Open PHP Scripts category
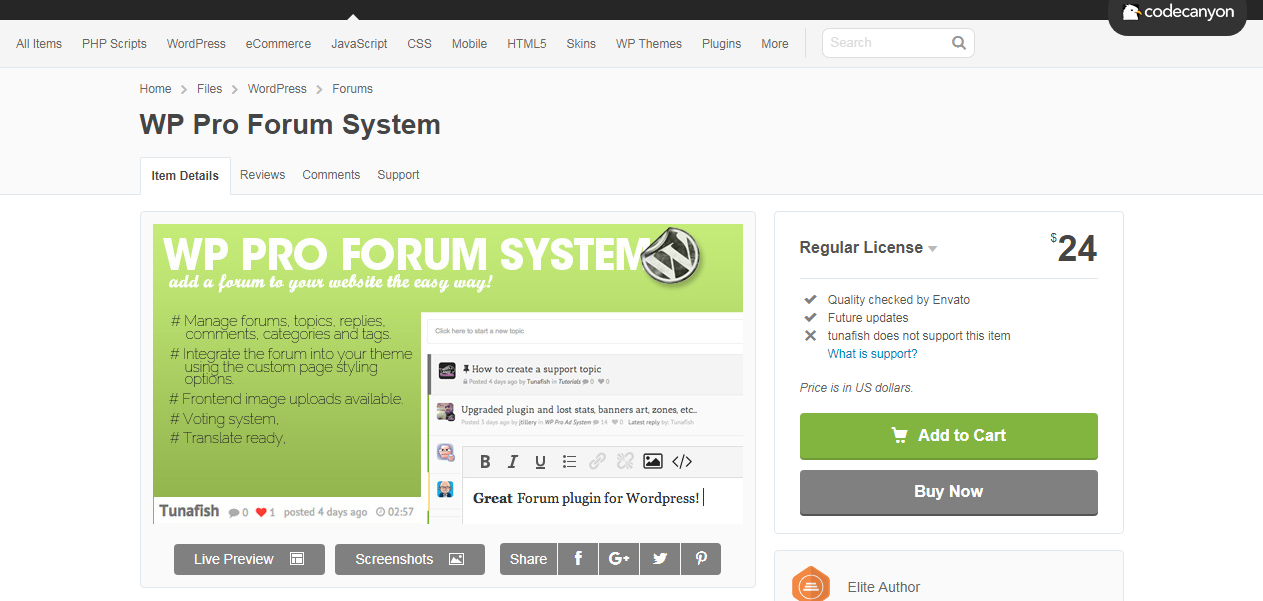This screenshot has width=1263, height=601. tap(114, 44)
